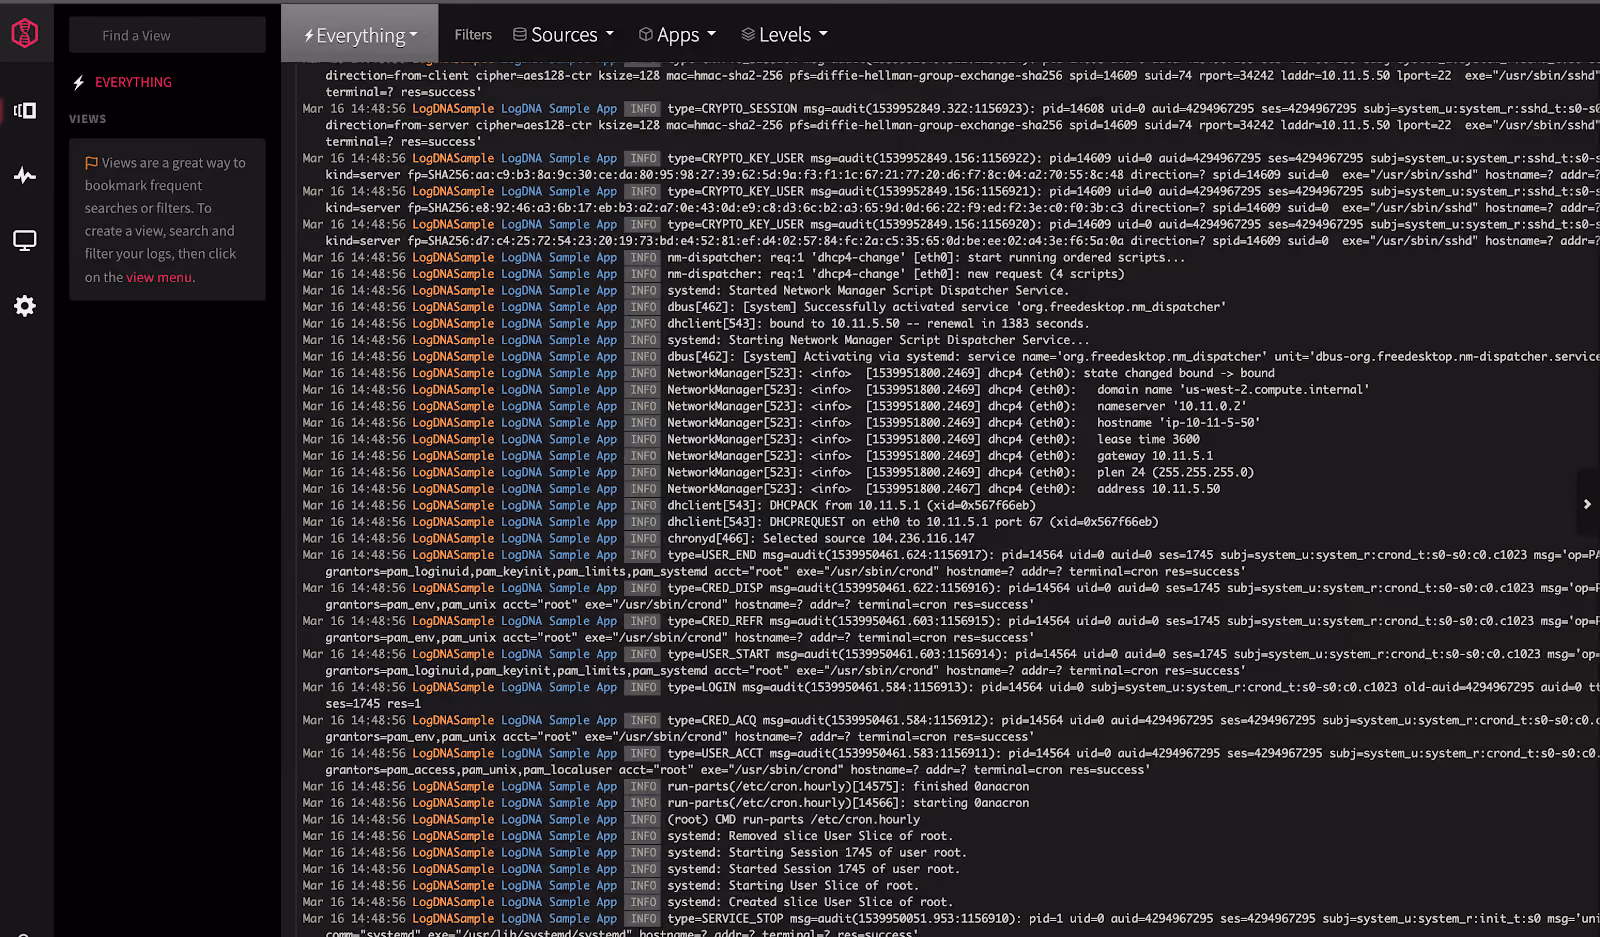
Task: Expand the right-side panel arrow
Action: 1587,504
